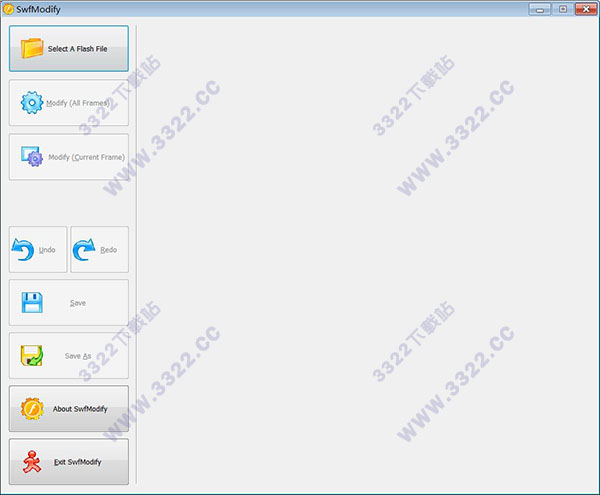The height and width of the screenshot is (495, 600).
Task: Click the blue floppy disk Save icon
Action: 32,303
